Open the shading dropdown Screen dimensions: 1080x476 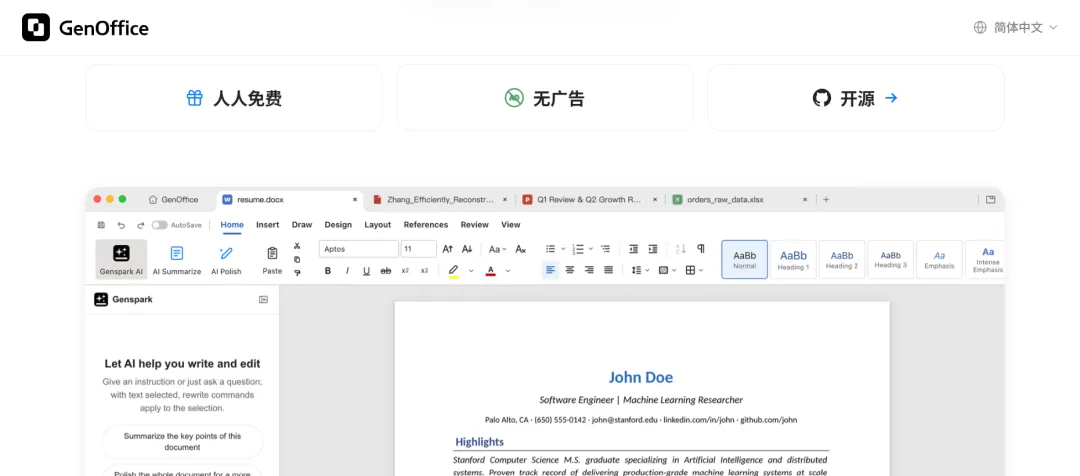point(667,271)
